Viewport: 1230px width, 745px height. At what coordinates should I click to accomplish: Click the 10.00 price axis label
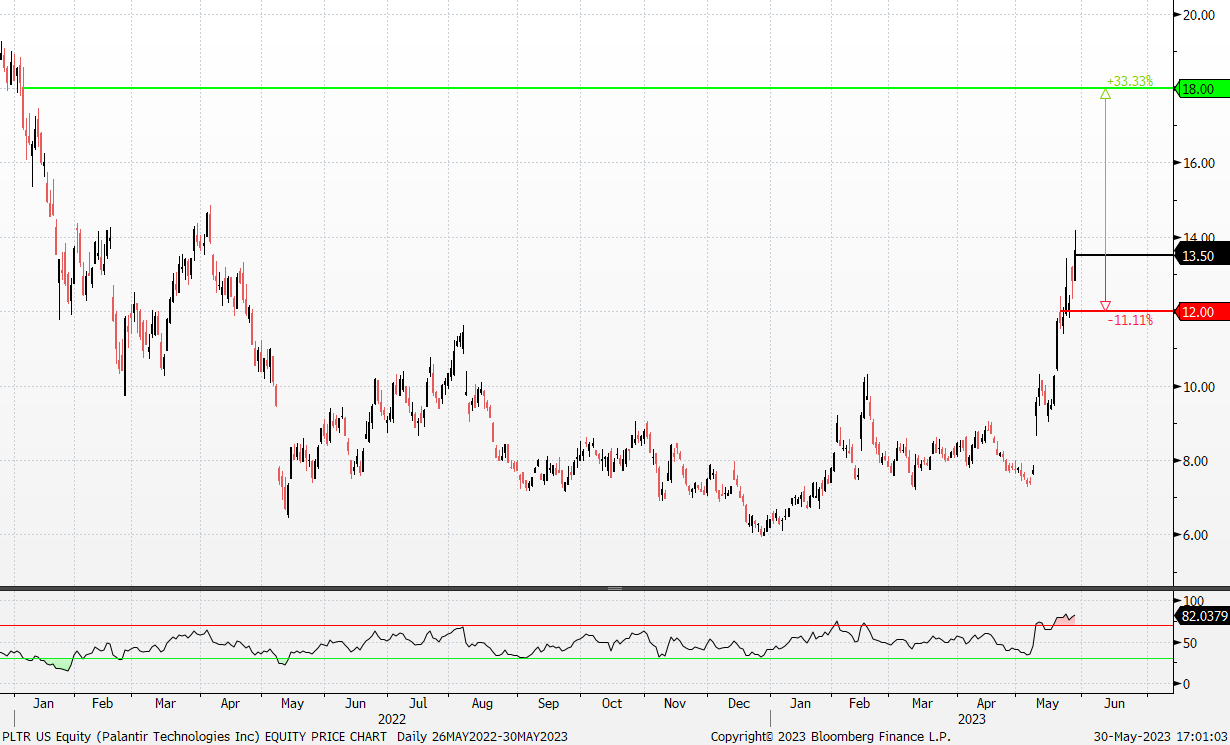tap(1199, 387)
